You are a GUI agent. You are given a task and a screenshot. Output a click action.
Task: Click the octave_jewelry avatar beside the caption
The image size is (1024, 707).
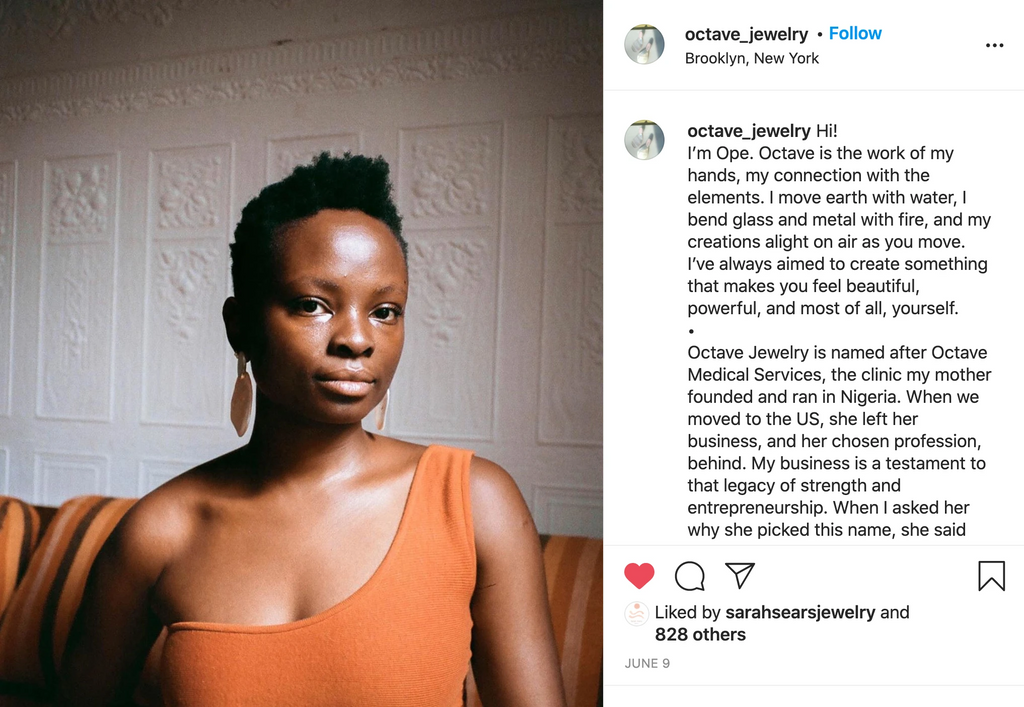(x=645, y=140)
